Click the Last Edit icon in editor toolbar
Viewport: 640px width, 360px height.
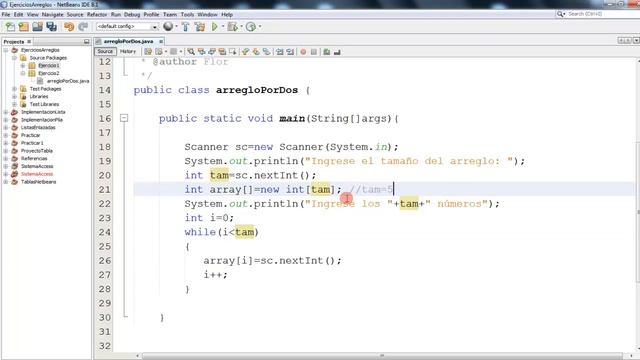[148, 52]
